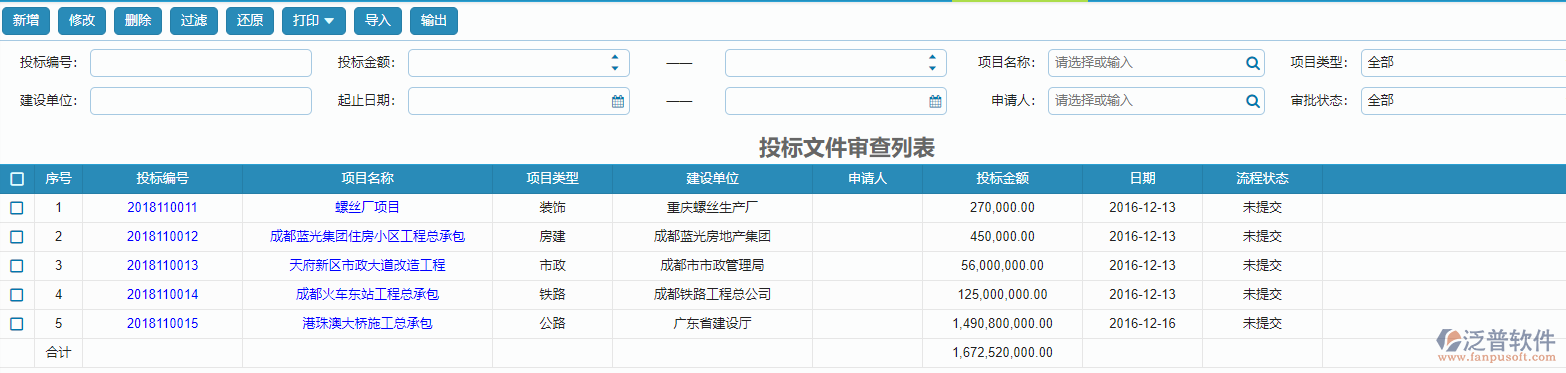Sort by 投标编号 column header
The width and height of the screenshot is (1566, 373).
point(162,179)
